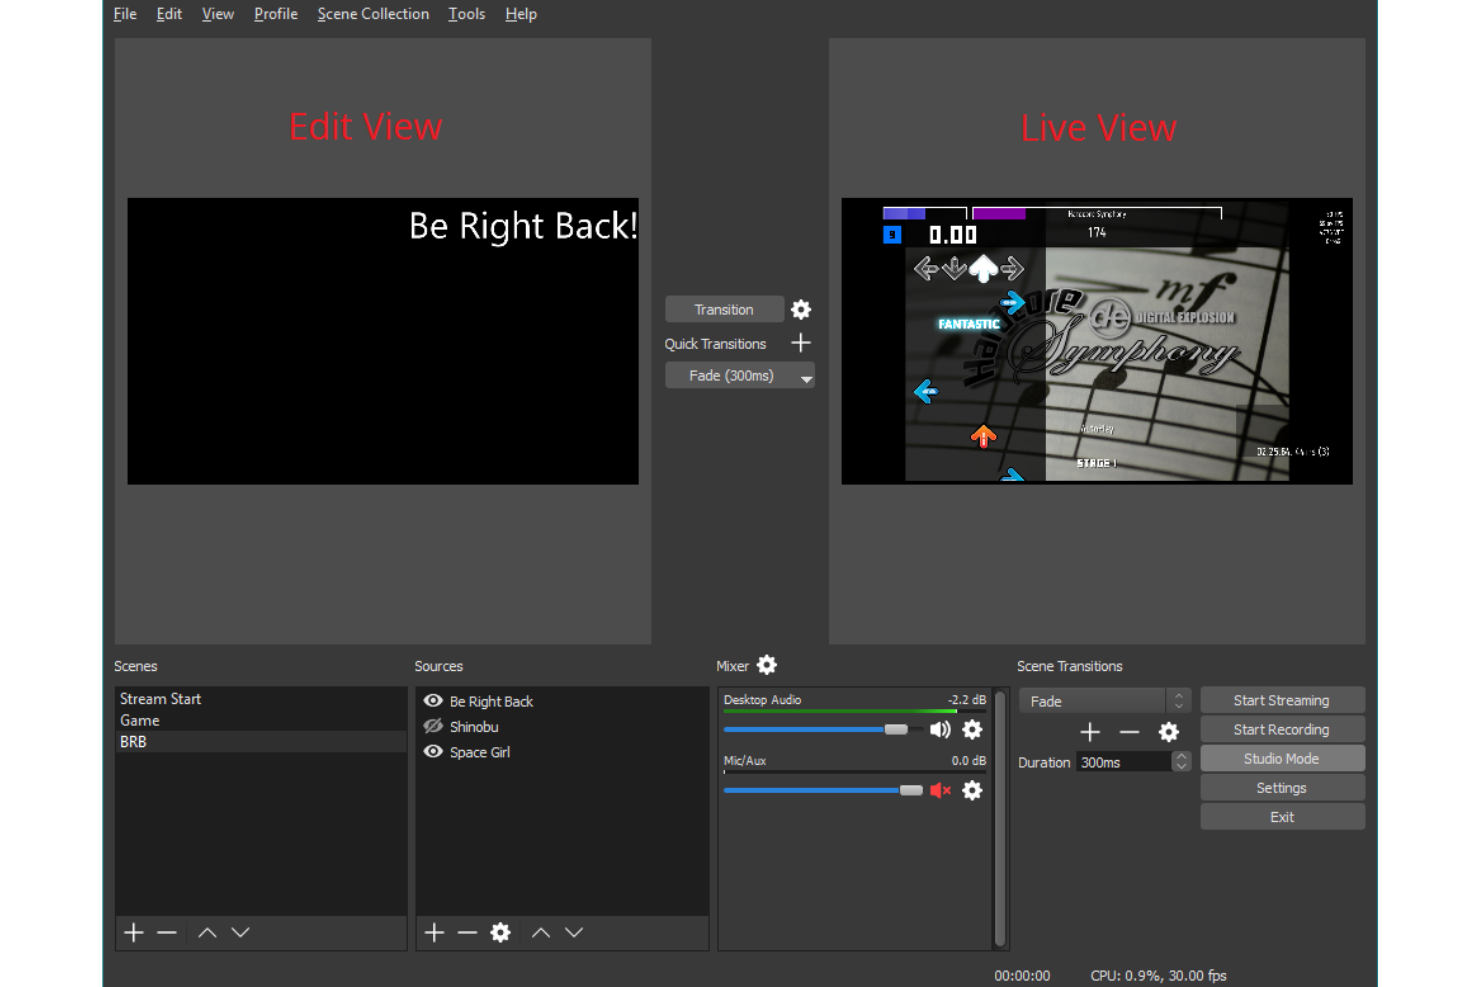Increase the transition Duration with stepper arrow
The height and width of the screenshot is (987, 1480).
(1179, 756)
